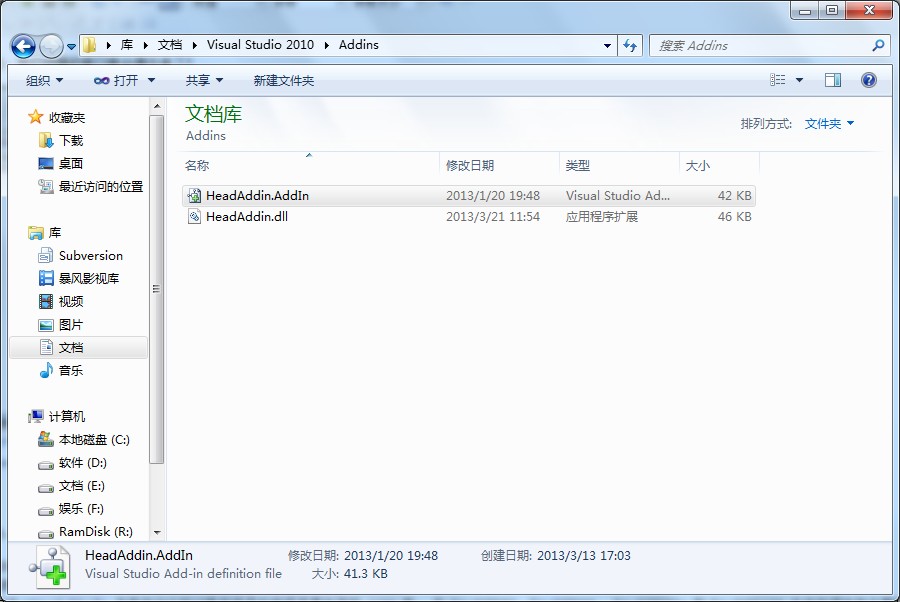Refresh the Addins folder view
900x602 pixels.
pos(630,45)
